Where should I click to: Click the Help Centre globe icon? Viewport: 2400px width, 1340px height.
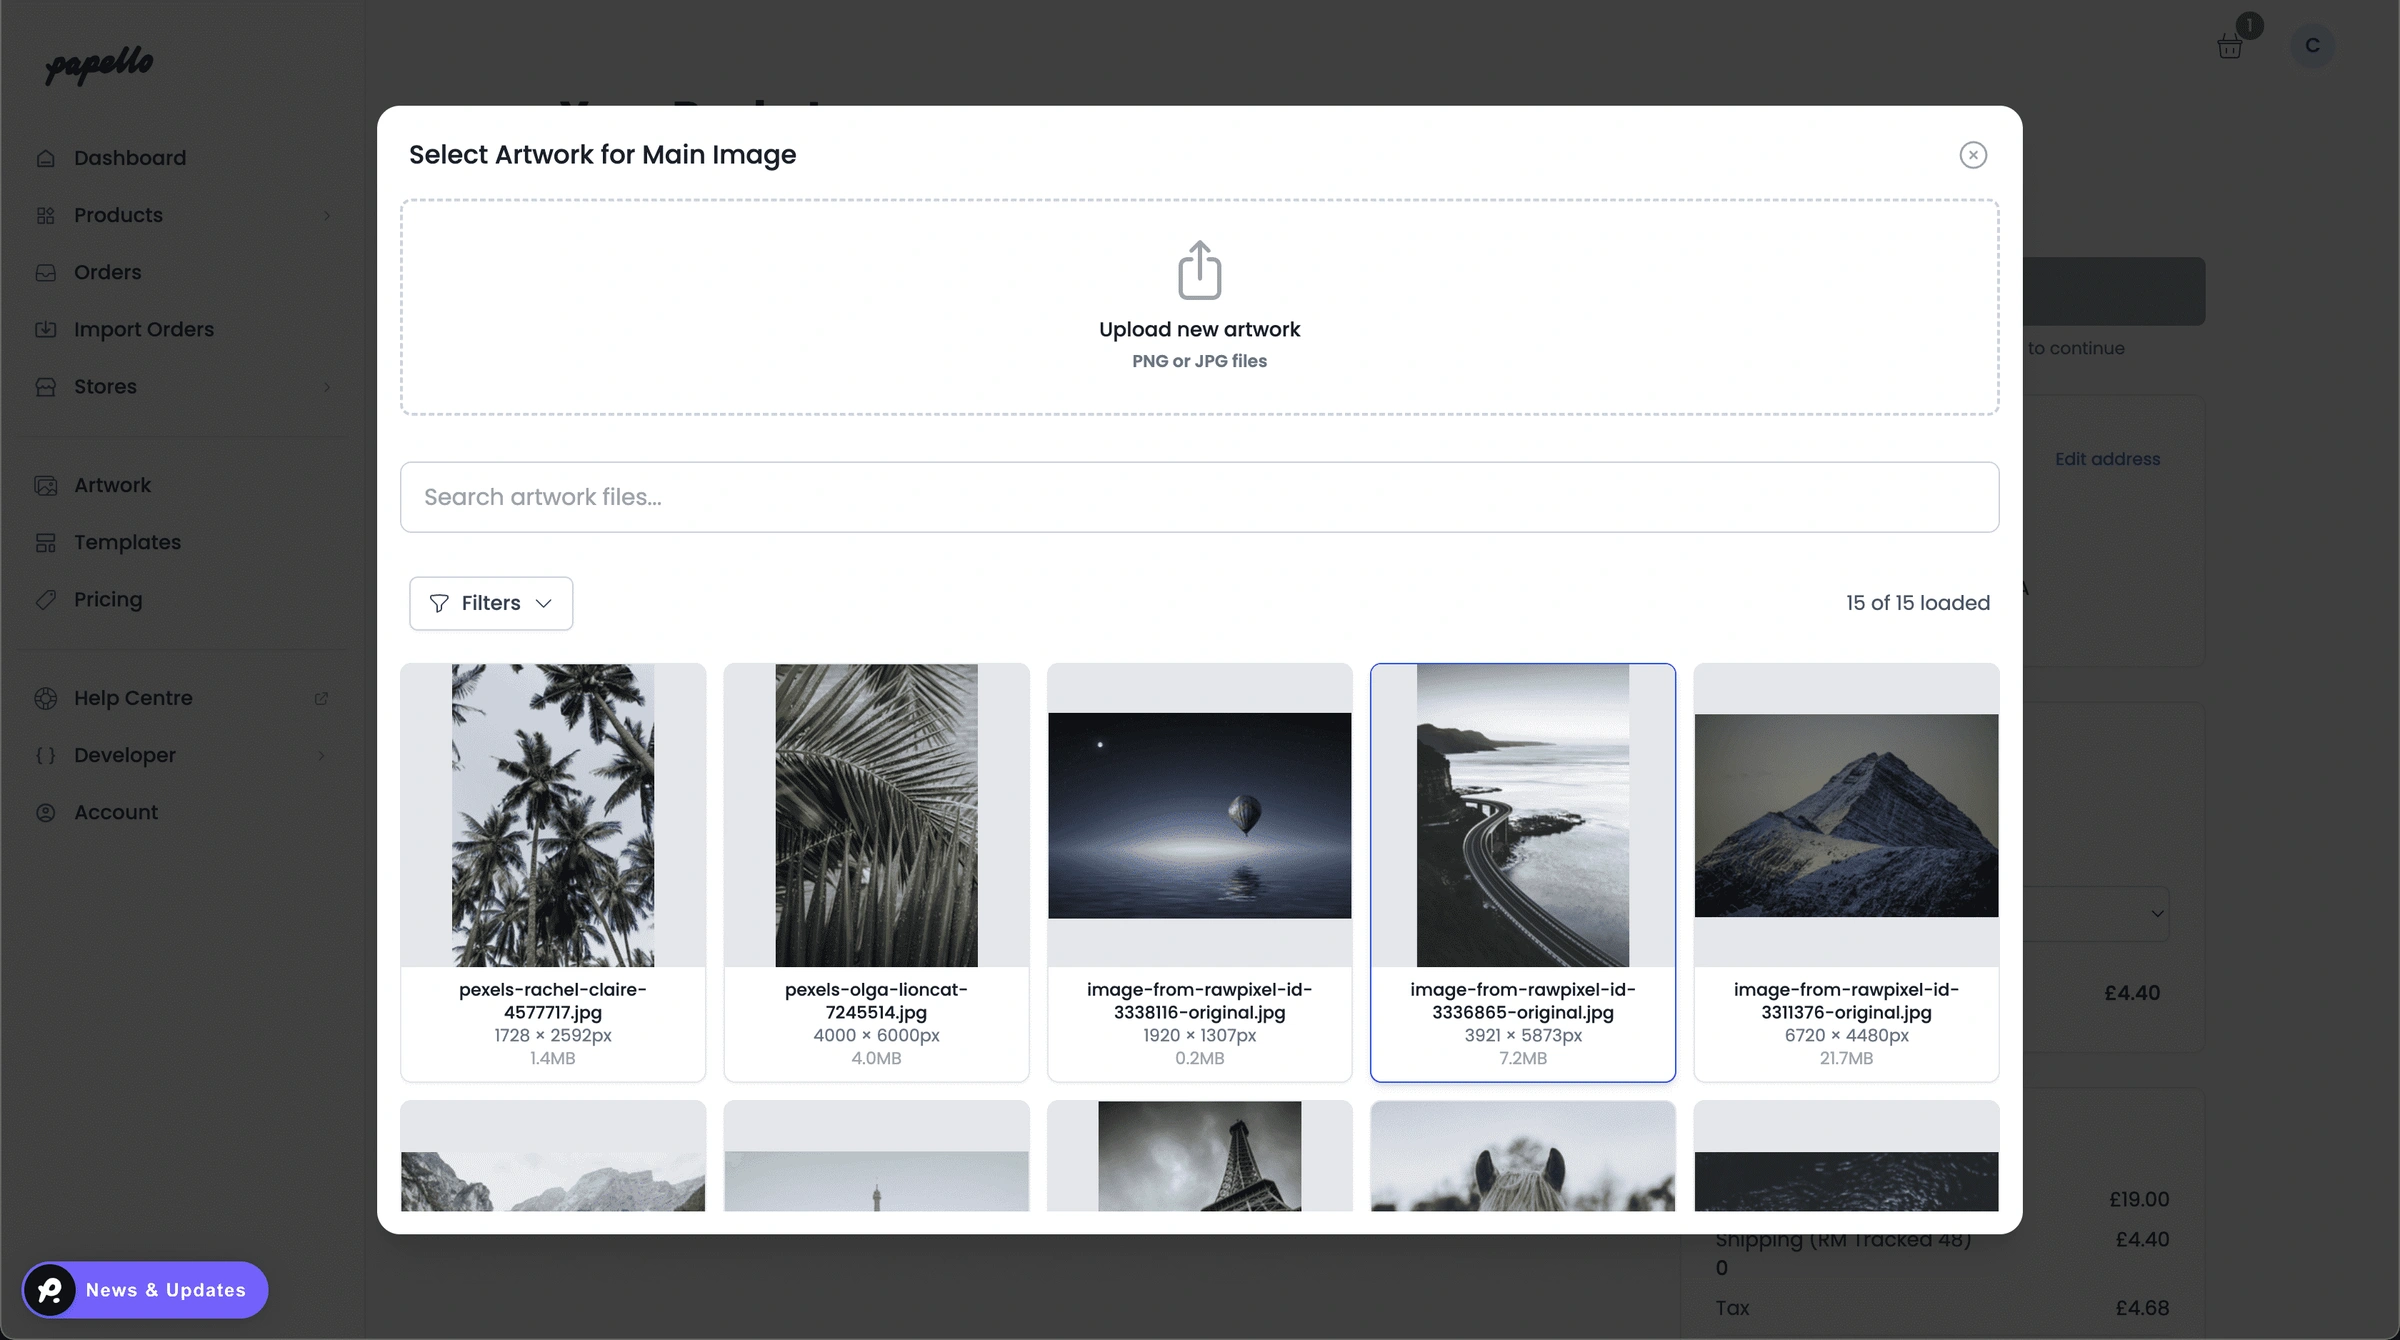click(x=46, y=698)
